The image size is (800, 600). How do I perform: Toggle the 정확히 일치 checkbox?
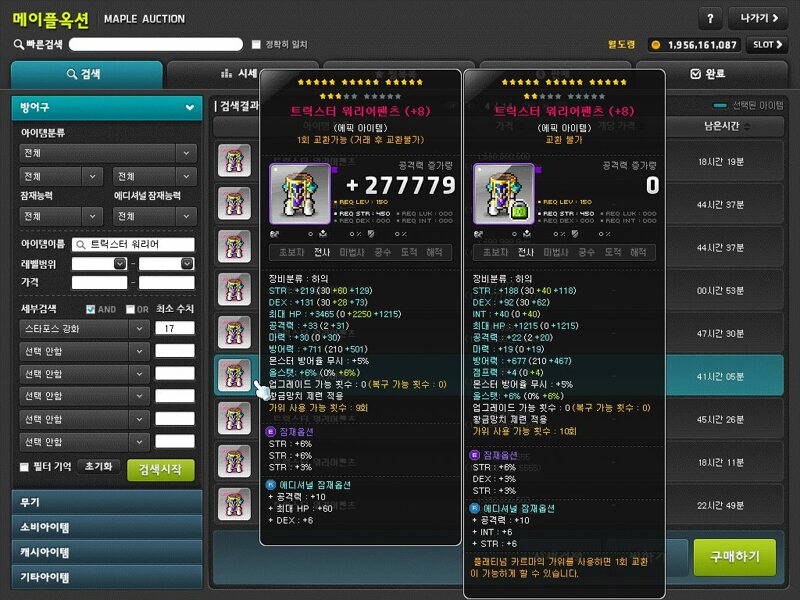click(x=256, y=44)
